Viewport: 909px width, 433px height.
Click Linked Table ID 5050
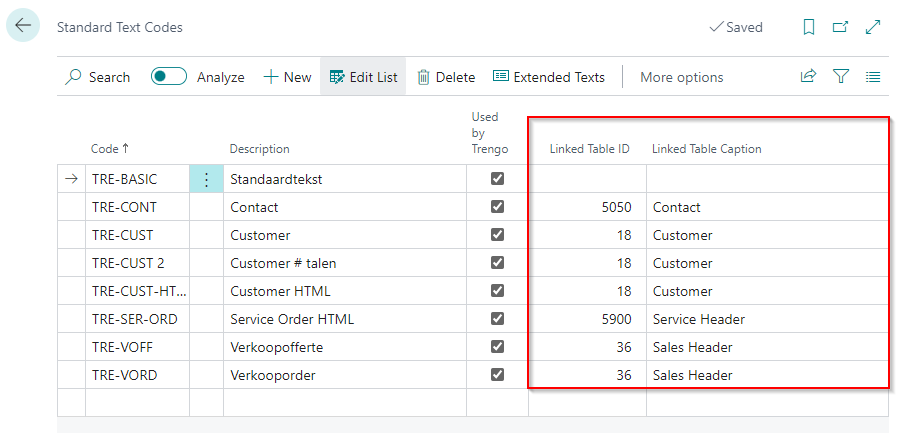tap(587, 207)
